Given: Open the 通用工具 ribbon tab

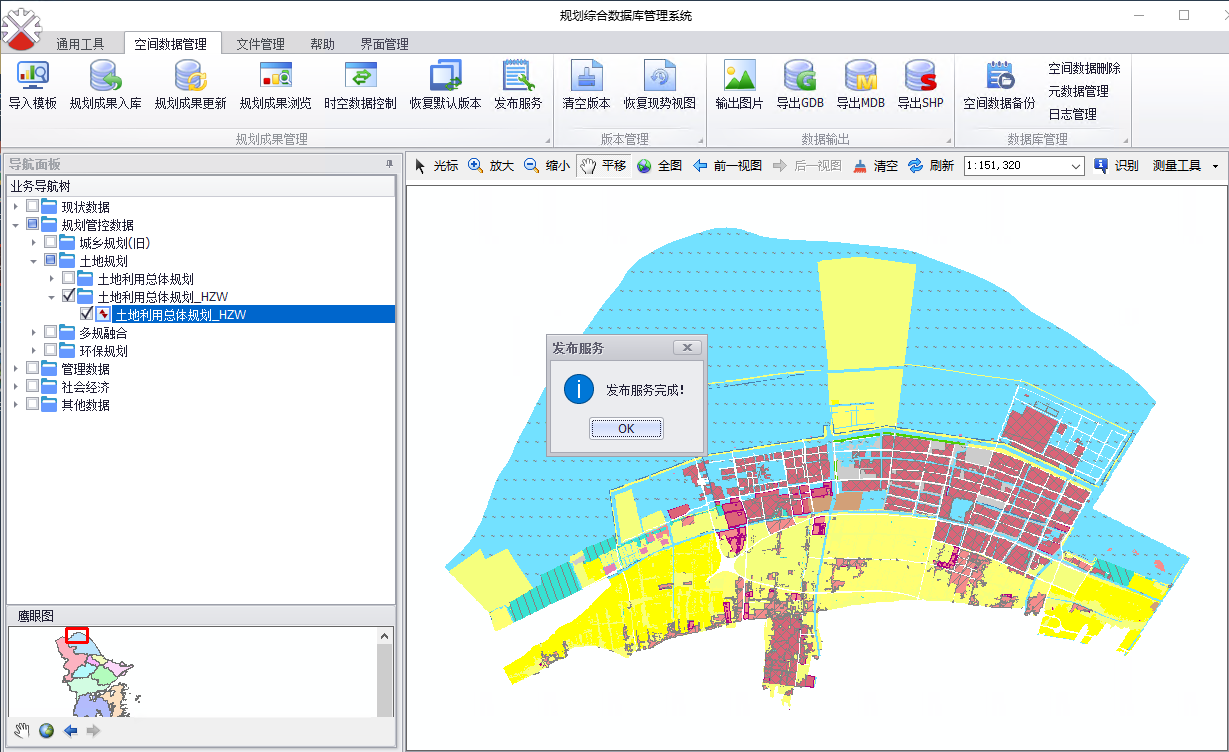Looking at the screenshot, I should 80,44.
